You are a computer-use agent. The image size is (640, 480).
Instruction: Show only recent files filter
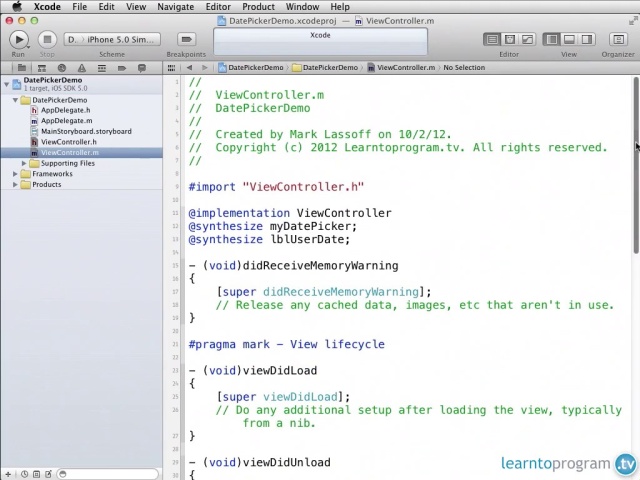point(24,474)
